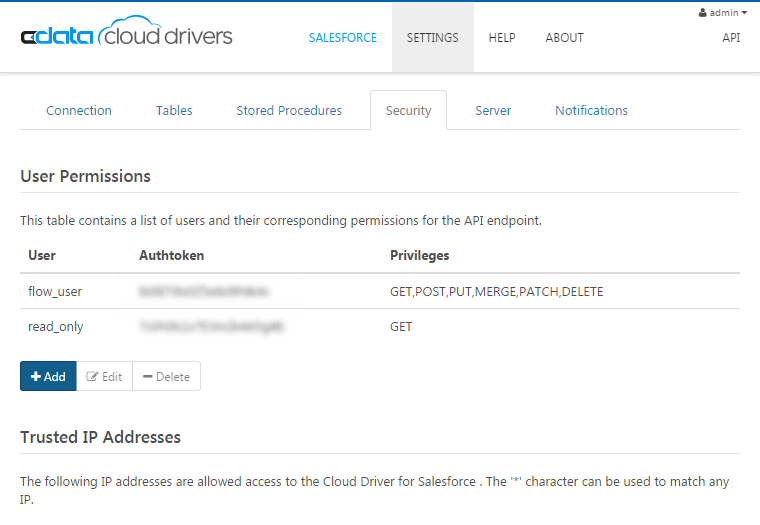Click the Delete user button
This screenshot has width=760, height=525.
pyautogui.click(x=166, y=377)
